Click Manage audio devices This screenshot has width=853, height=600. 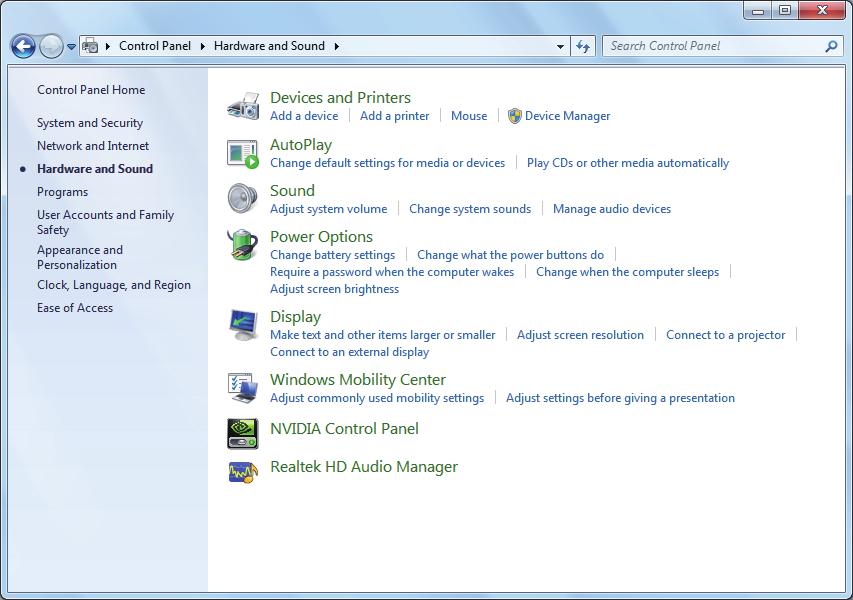[611, 209]
